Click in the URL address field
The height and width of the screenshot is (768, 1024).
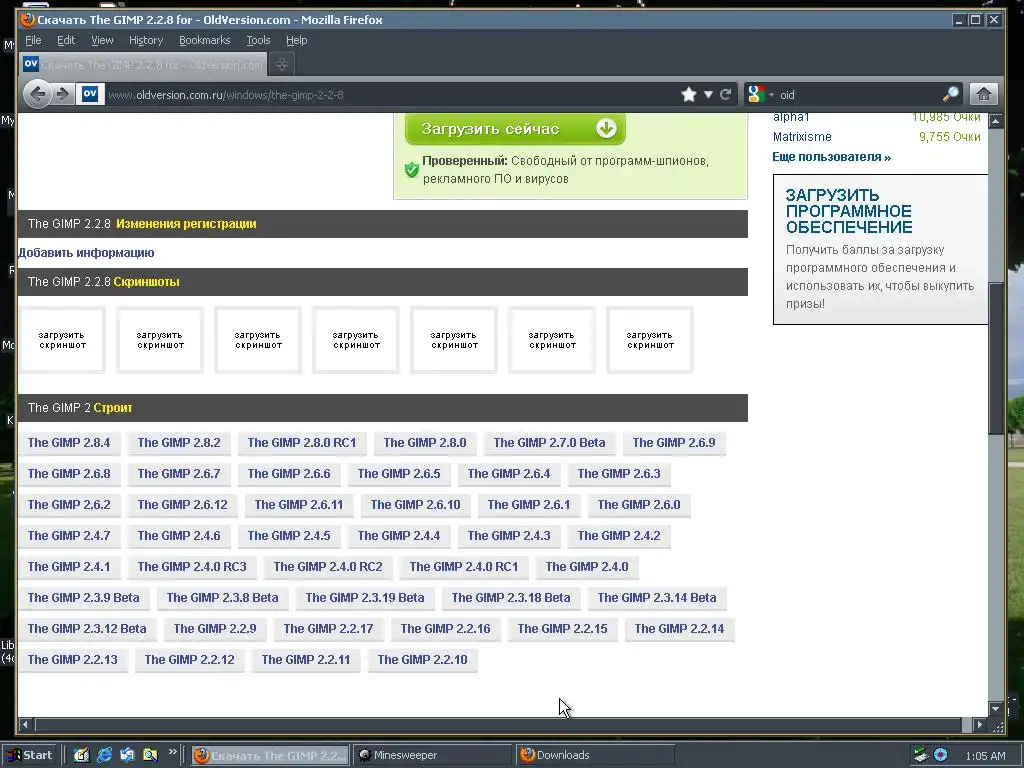tap(392, 95)
